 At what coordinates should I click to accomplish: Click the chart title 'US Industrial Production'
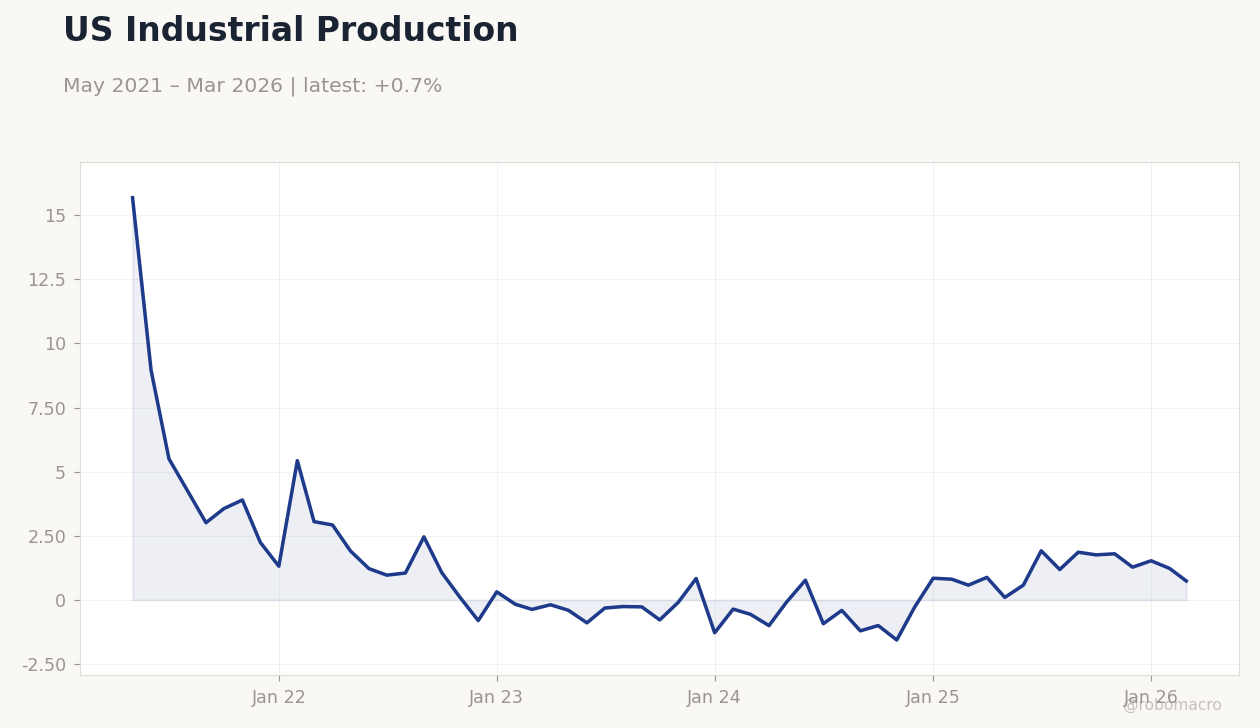(x=290, y=31)
